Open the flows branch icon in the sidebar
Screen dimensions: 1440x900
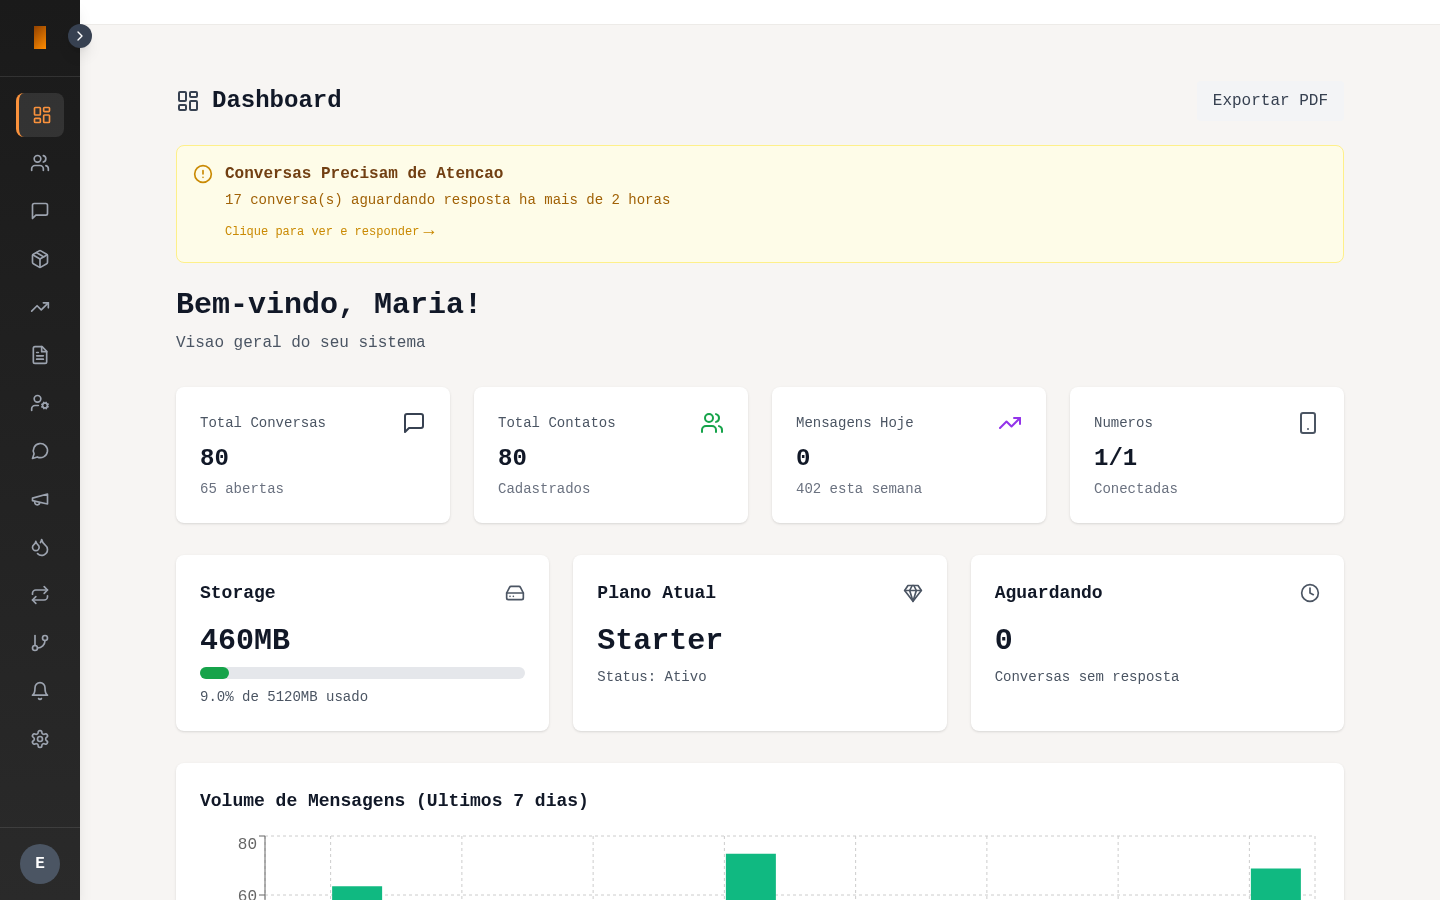[x=40, y=643]
